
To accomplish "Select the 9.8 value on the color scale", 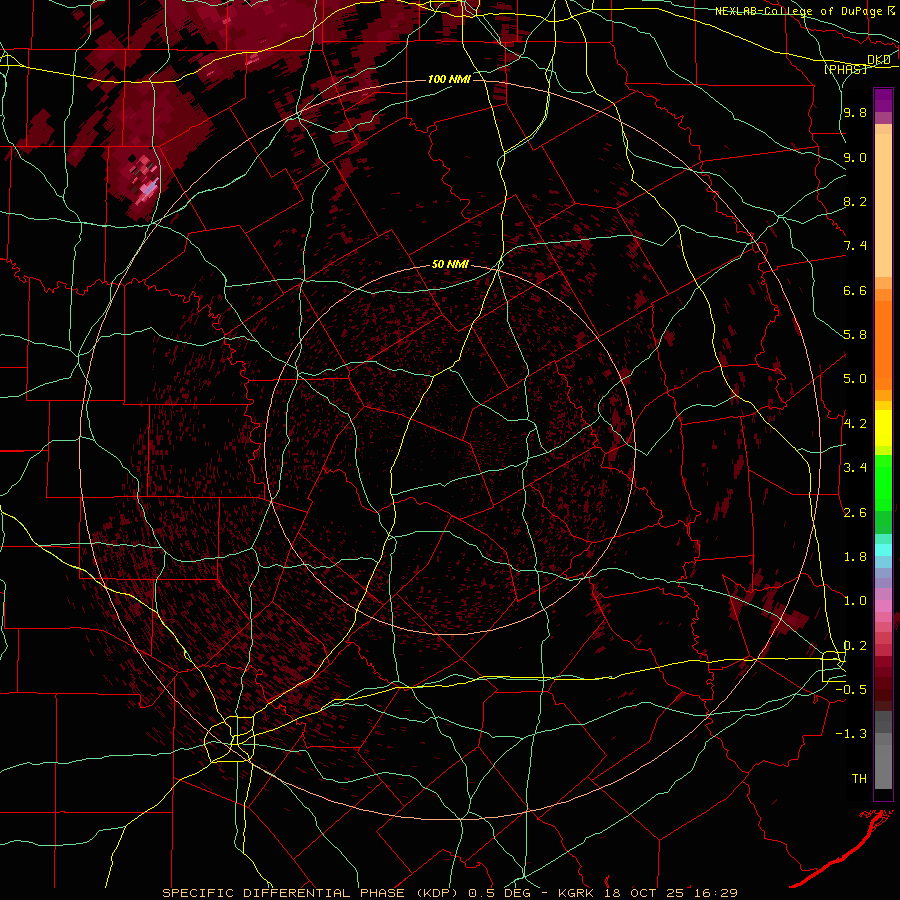I will 855,113.
